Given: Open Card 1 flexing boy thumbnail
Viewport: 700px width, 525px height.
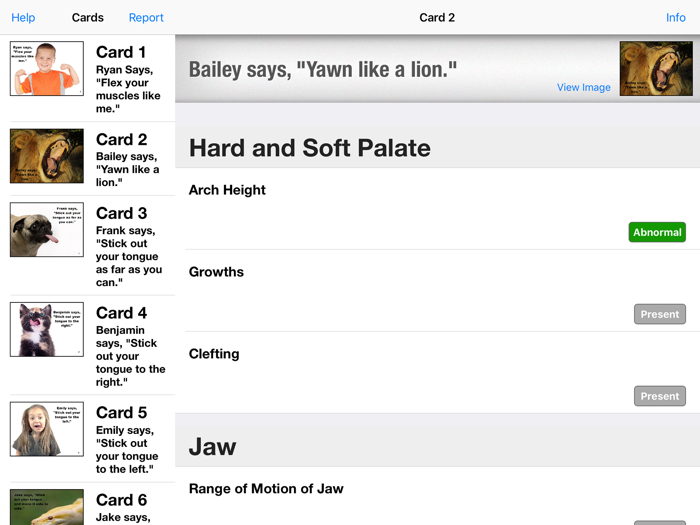Looking at the screenshot, I should coord(46,69).
